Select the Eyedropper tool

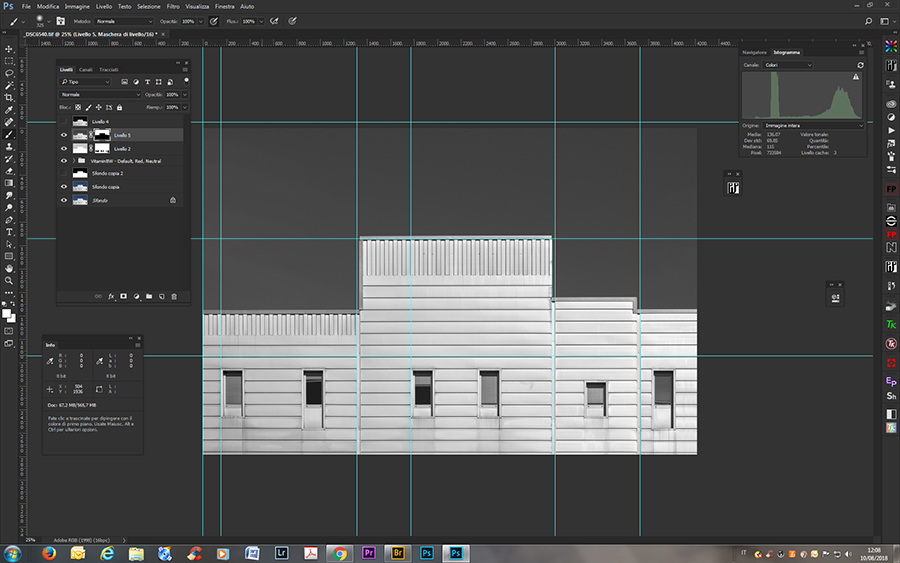coord(9,109)
